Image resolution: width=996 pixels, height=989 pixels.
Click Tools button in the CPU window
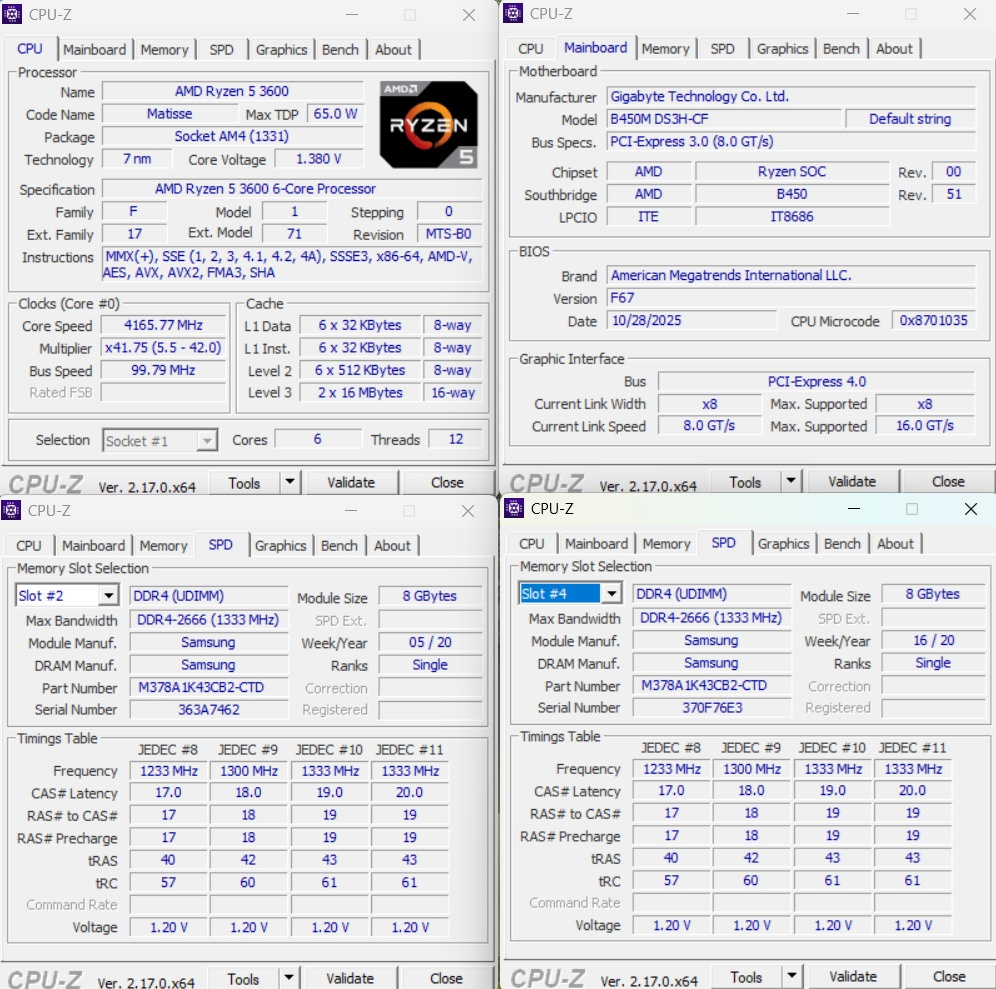[245, 483]
